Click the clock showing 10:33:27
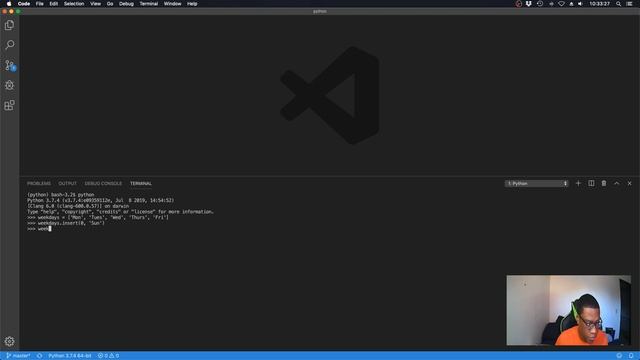640x360 pixels. tap(599, 4)
